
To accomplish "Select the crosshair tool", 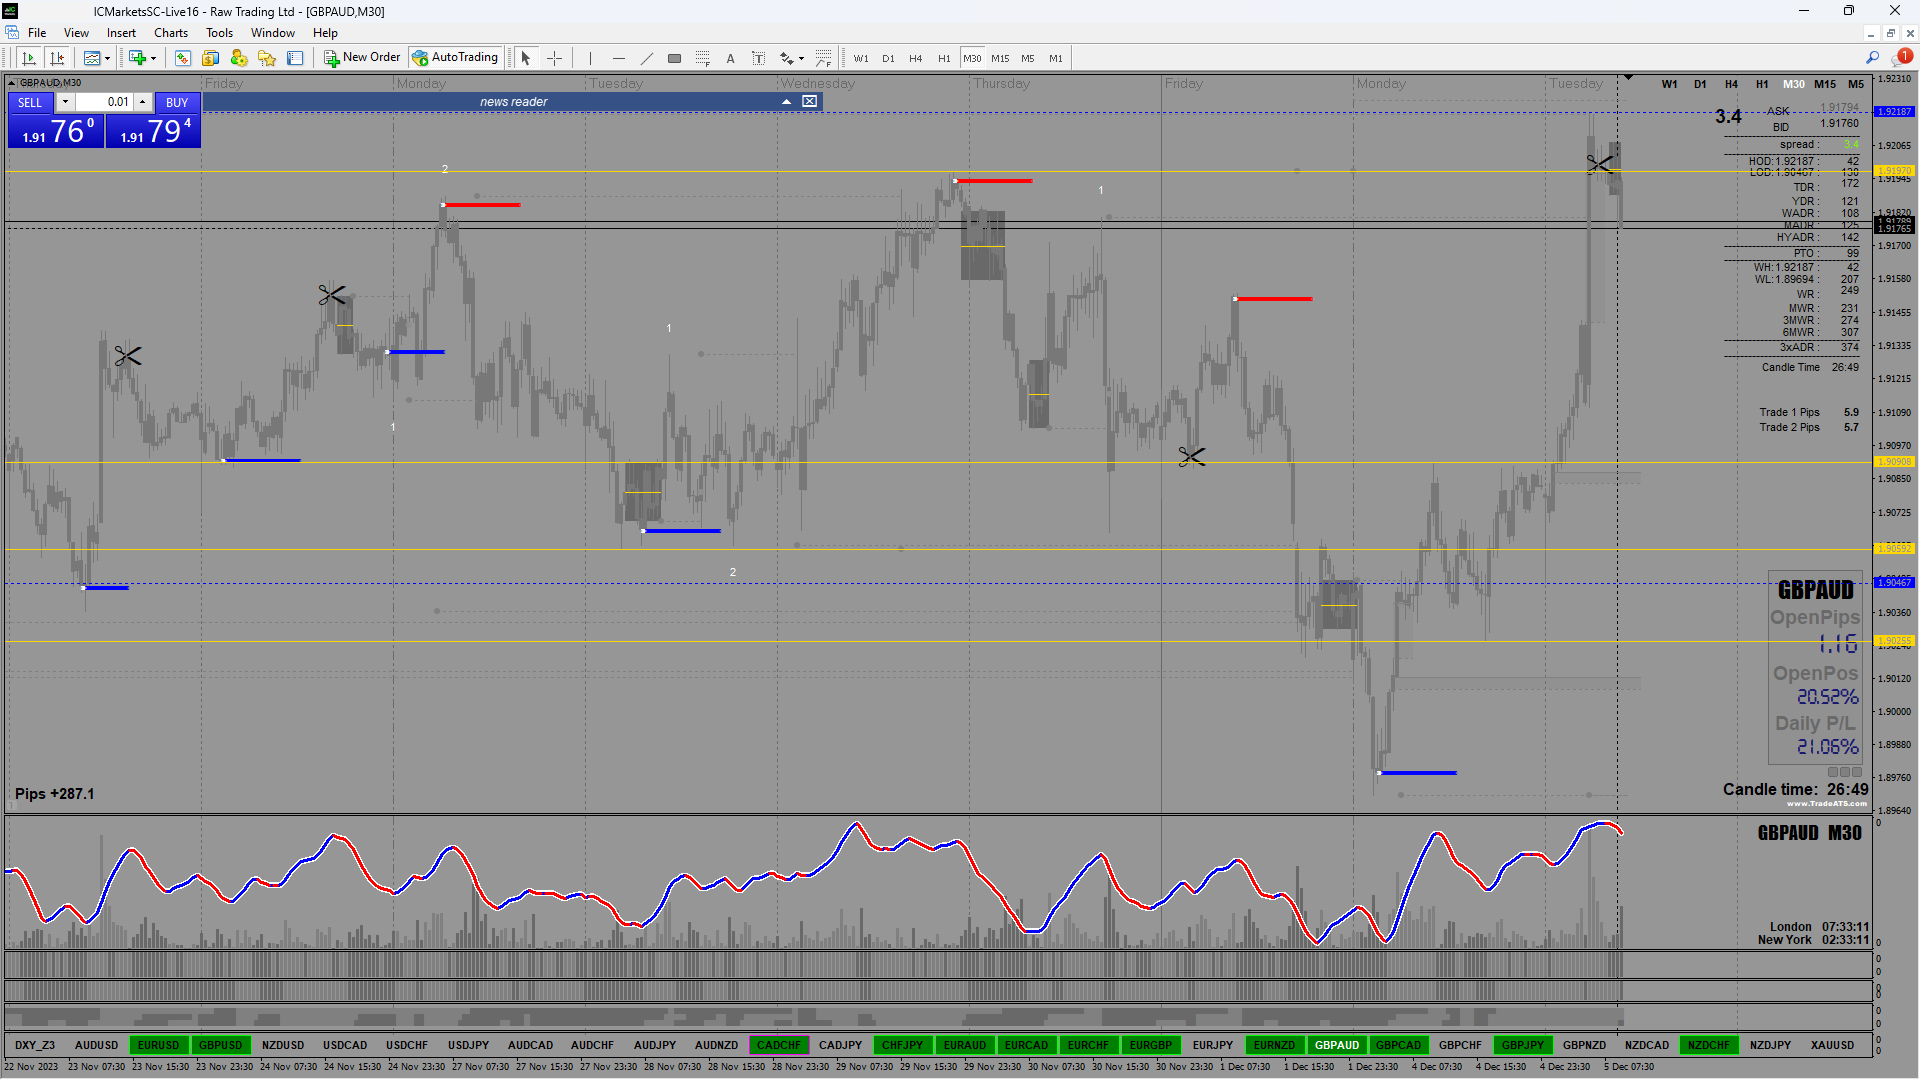I will coord(555,58).
